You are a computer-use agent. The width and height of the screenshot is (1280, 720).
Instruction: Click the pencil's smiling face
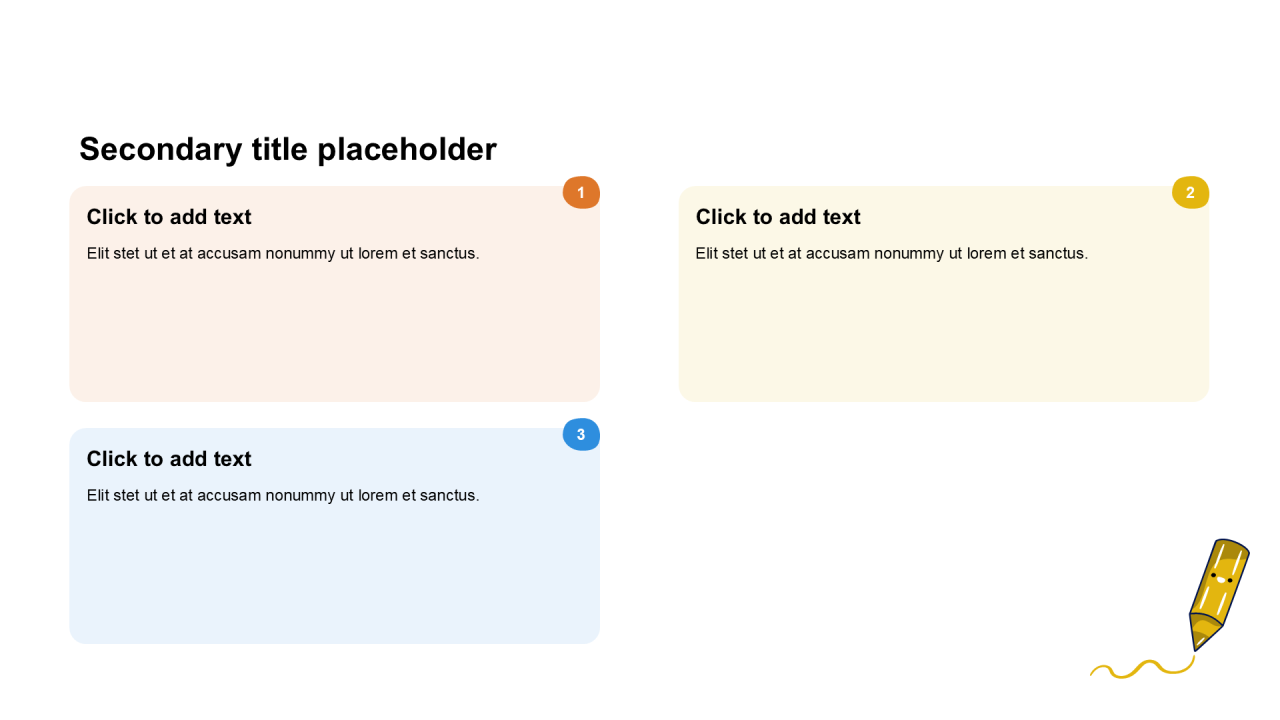point(1221,577)
